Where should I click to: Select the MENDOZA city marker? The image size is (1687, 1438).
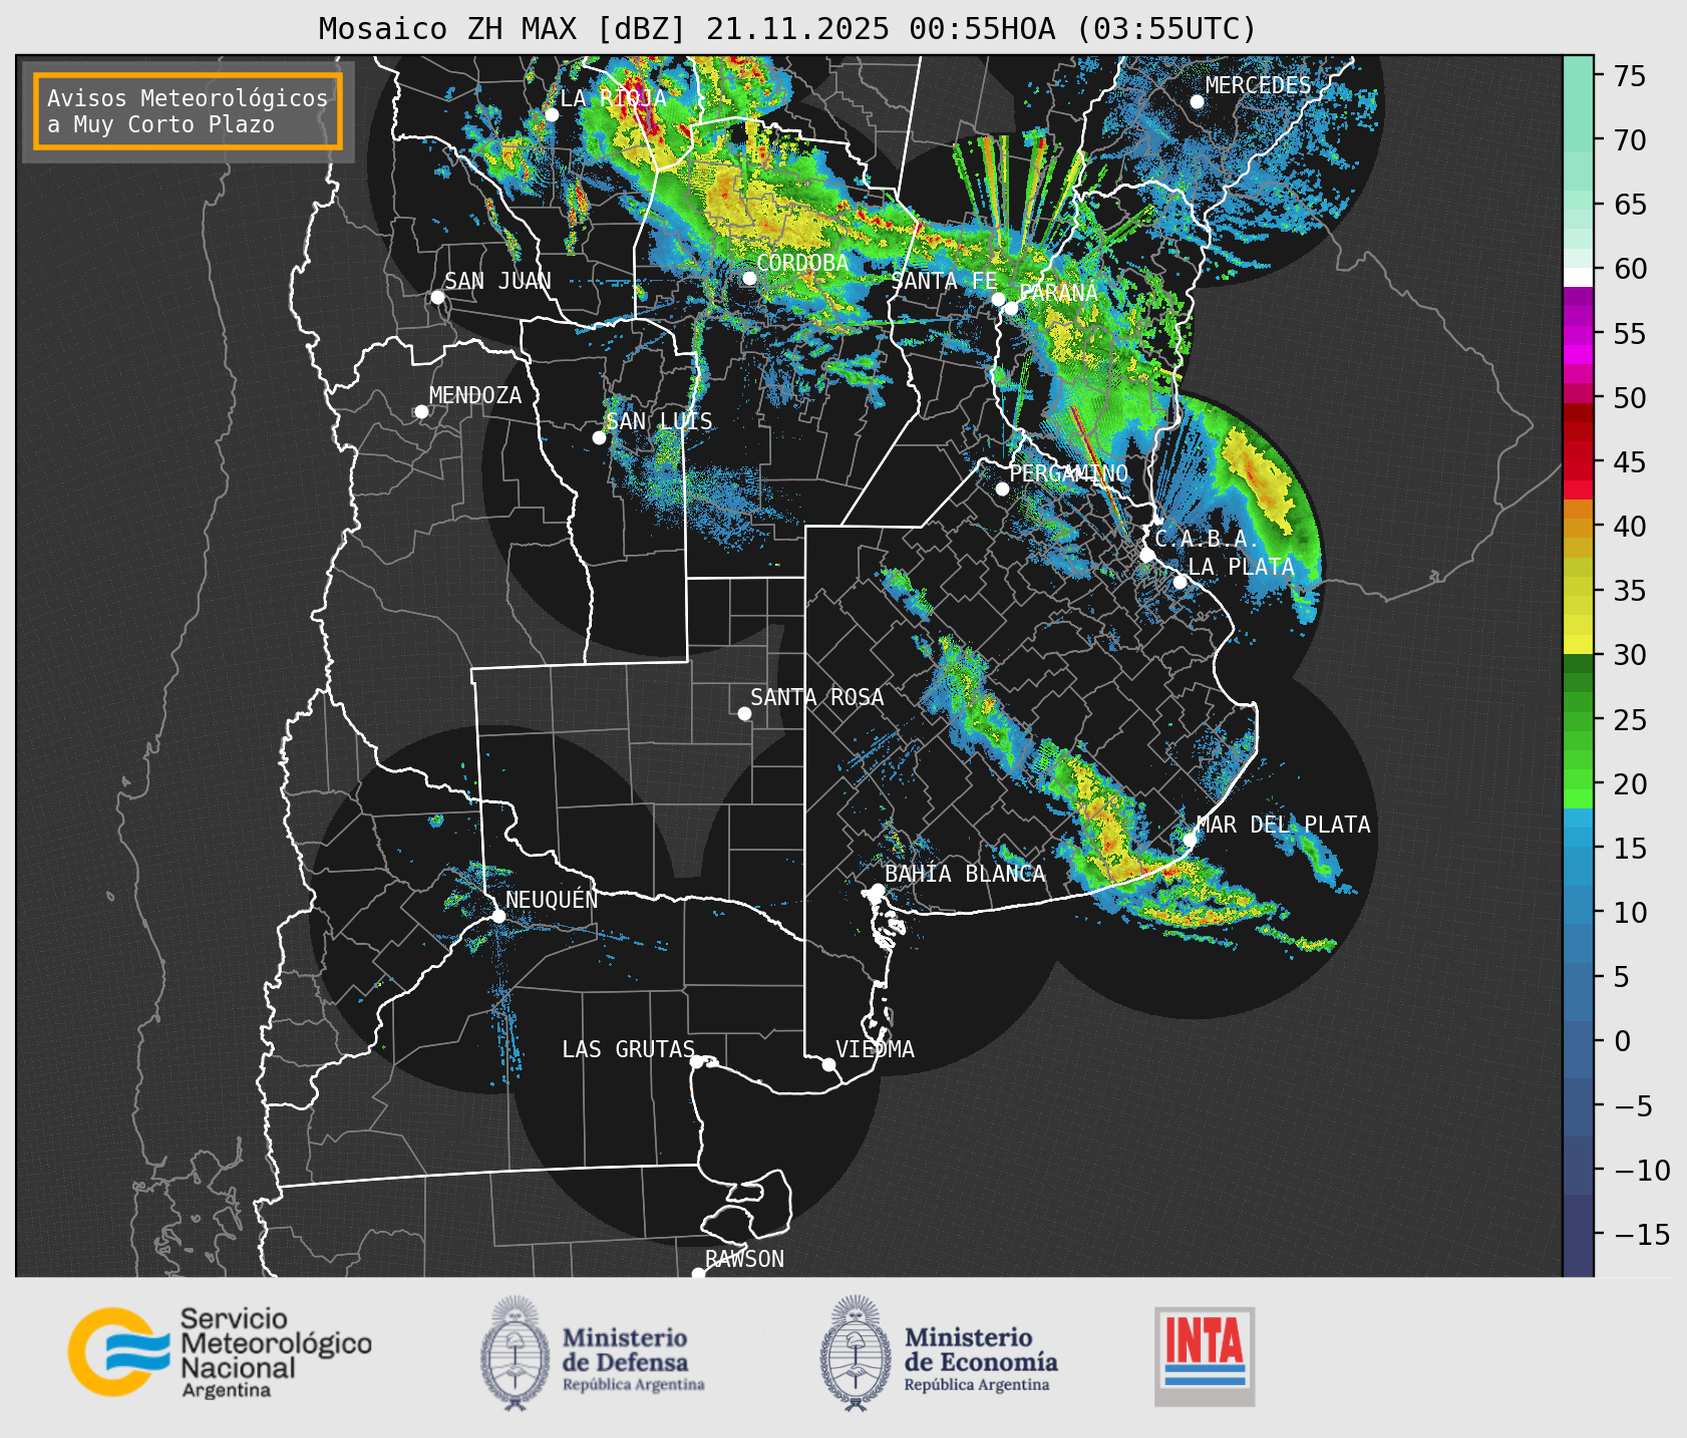pos(421,412)
